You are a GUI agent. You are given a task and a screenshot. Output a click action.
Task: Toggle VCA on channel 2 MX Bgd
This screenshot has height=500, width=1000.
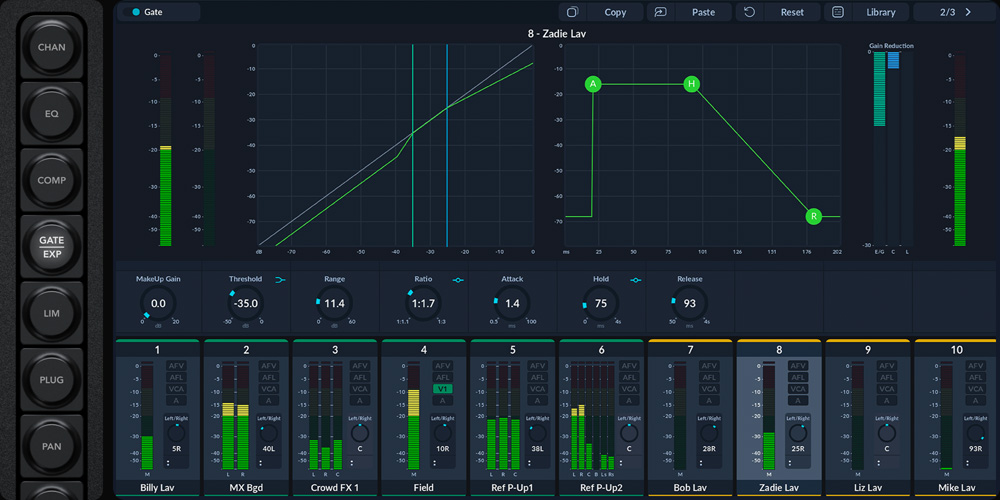click(x=268, y=389)
